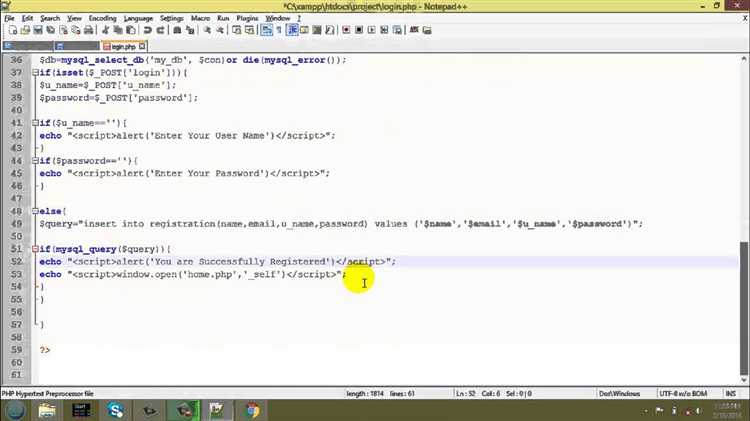Screen dimensions: 750x421
Task: Collapse the mysql_query fold at line 51
Action: tap(35, 249)
